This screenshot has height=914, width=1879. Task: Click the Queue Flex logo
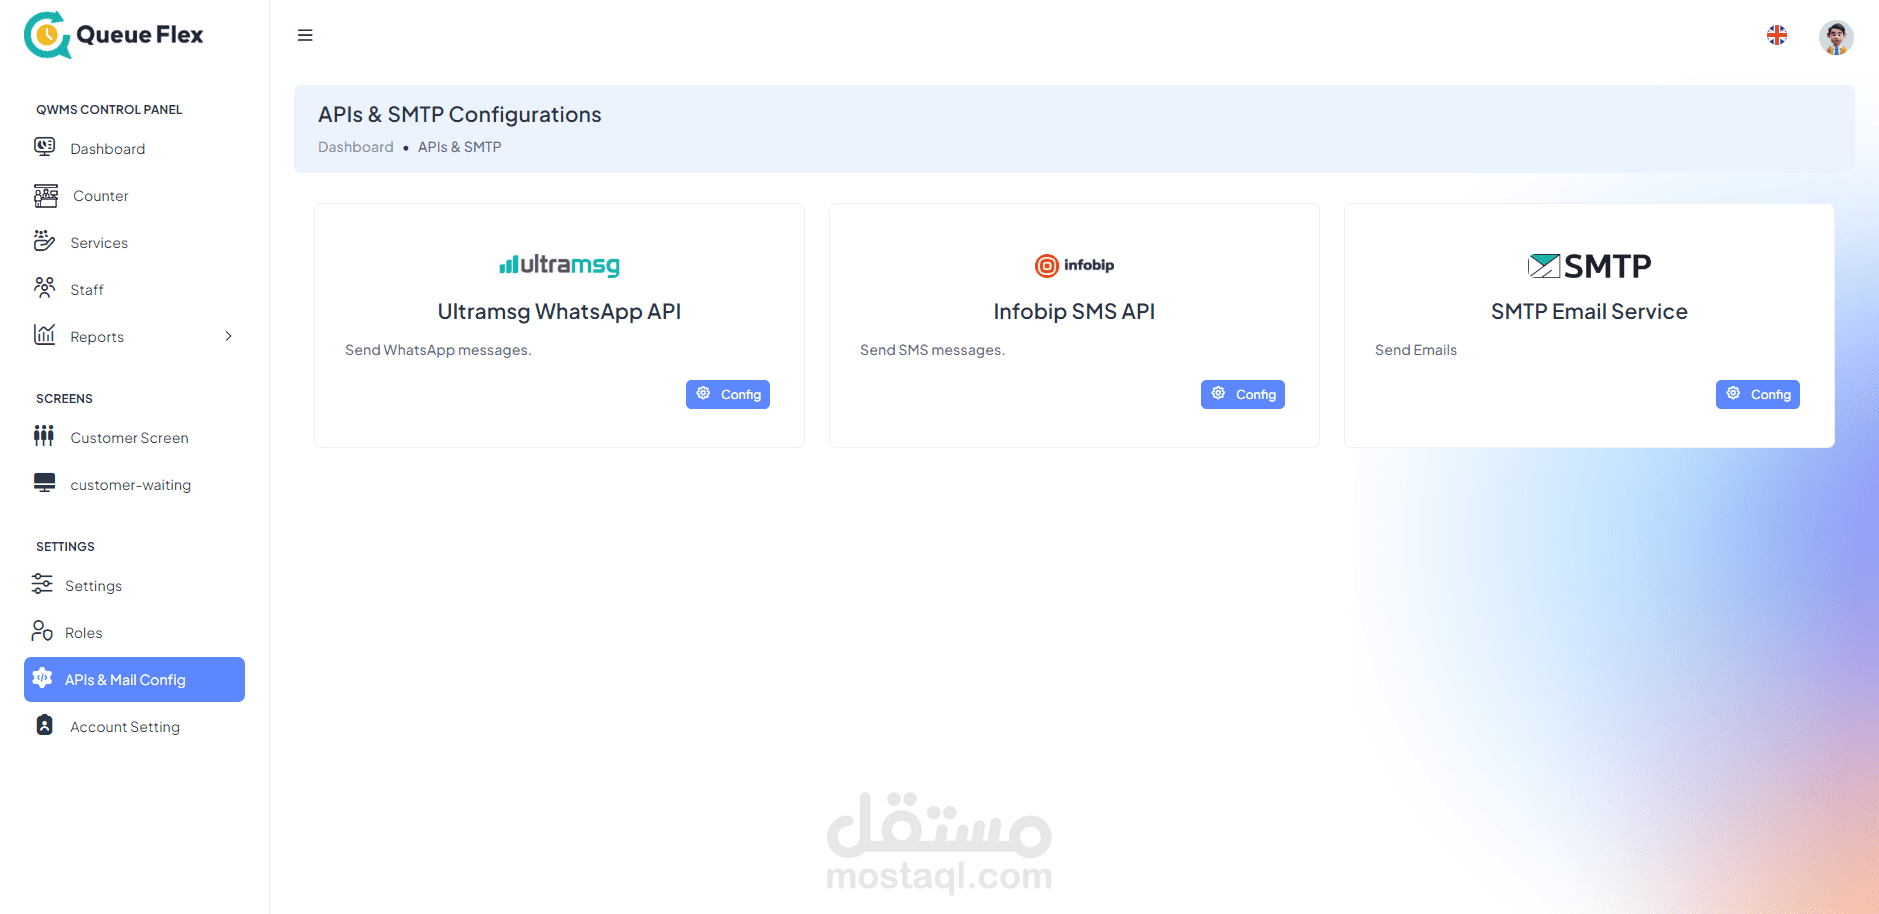pos(113,35)
